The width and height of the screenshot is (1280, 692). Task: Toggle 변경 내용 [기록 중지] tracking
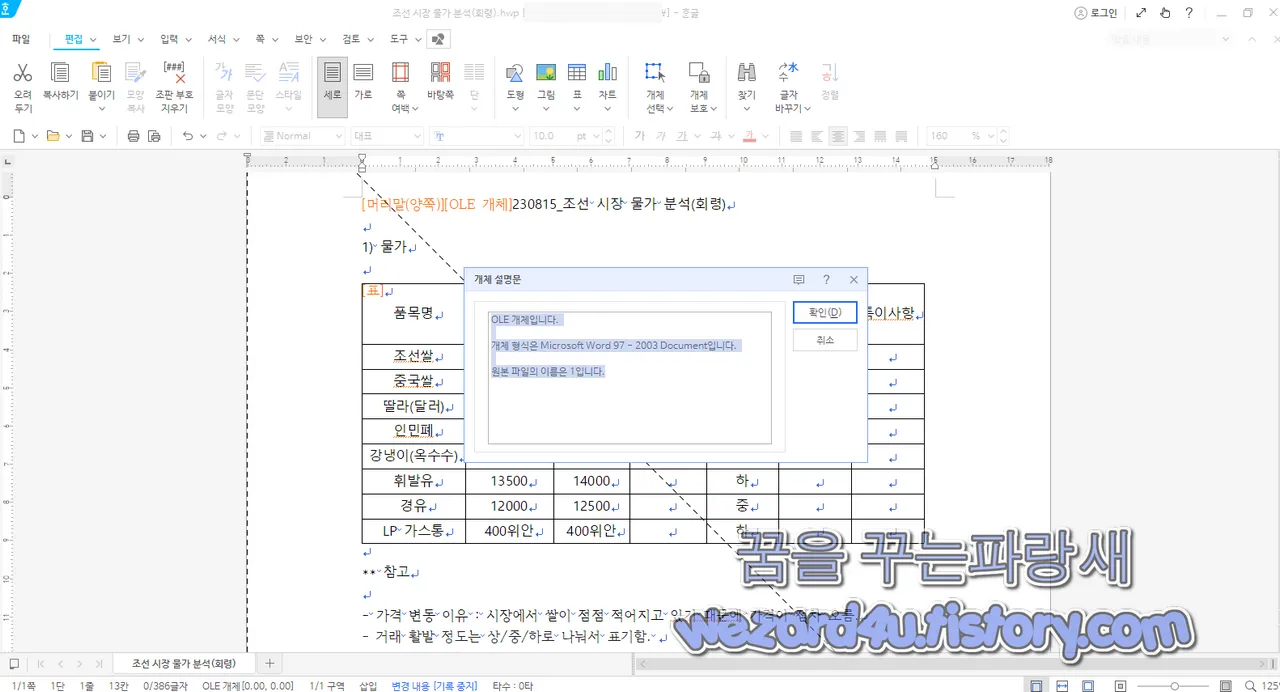[435, 686]
